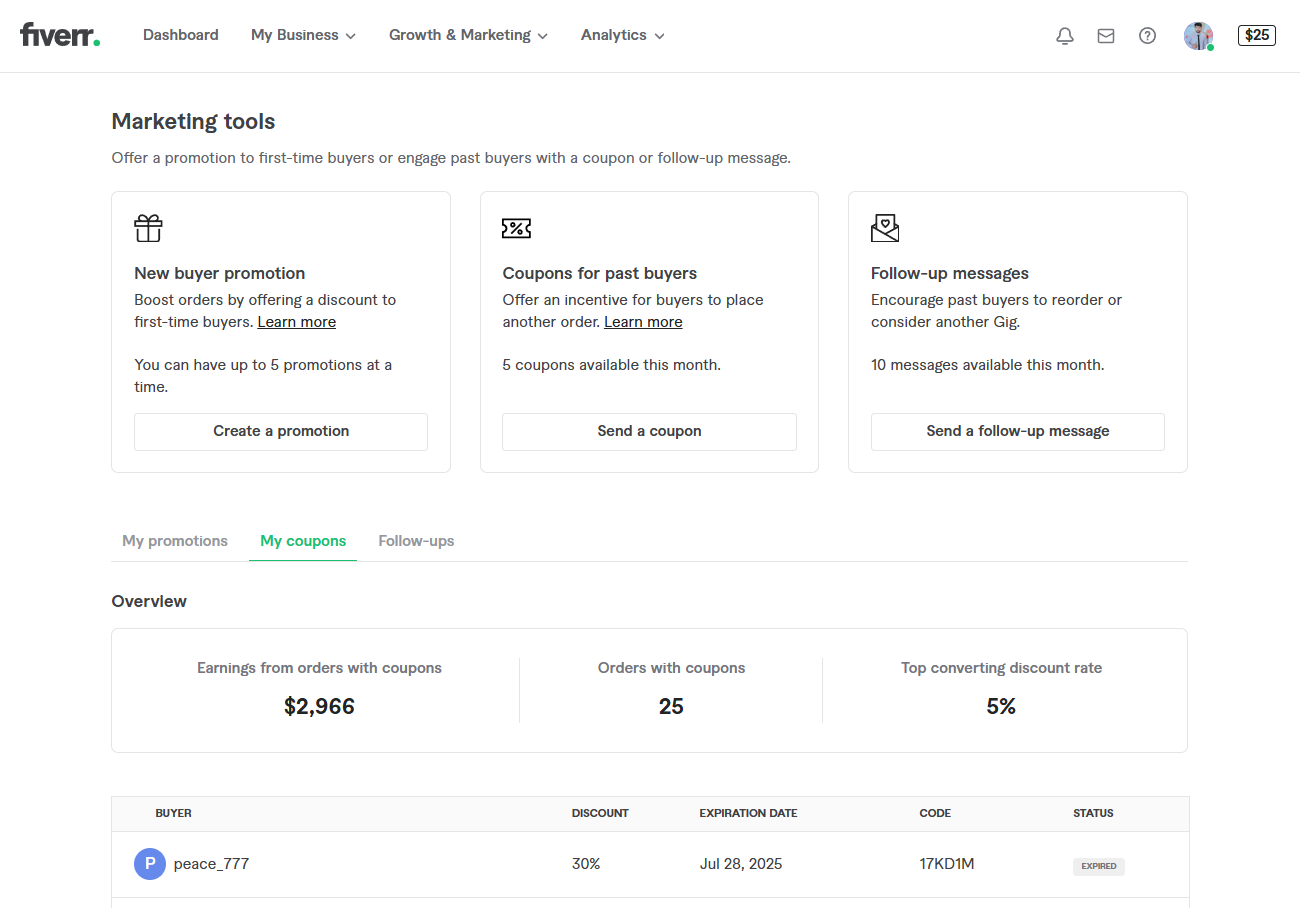Switch to the Follow-ups tab
1300x908 pixels.
pyautogui.click(x=416, y=541)
